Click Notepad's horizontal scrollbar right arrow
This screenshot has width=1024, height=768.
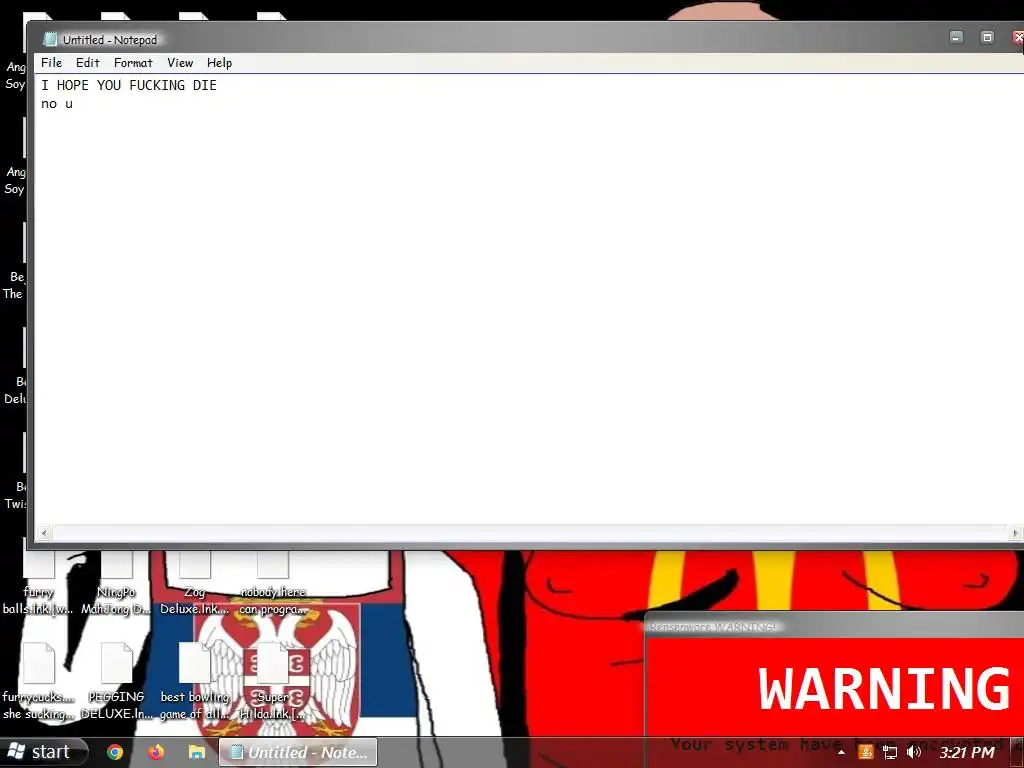[x=1015, y=533]
